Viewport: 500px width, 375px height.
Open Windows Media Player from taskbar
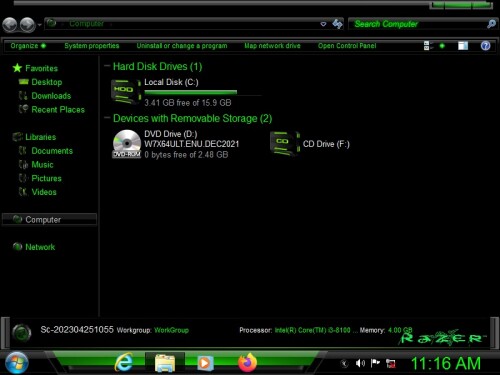point(205,363)
